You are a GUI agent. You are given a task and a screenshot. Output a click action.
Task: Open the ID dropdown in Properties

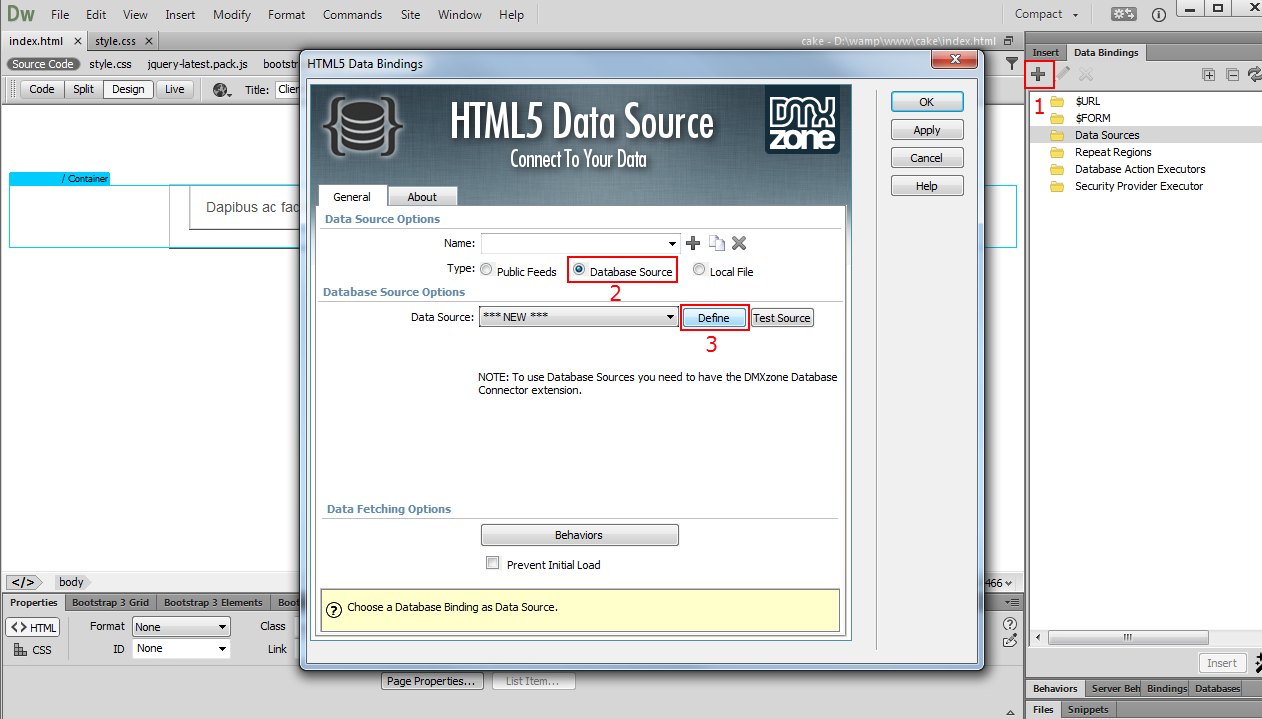coord(181,648)
